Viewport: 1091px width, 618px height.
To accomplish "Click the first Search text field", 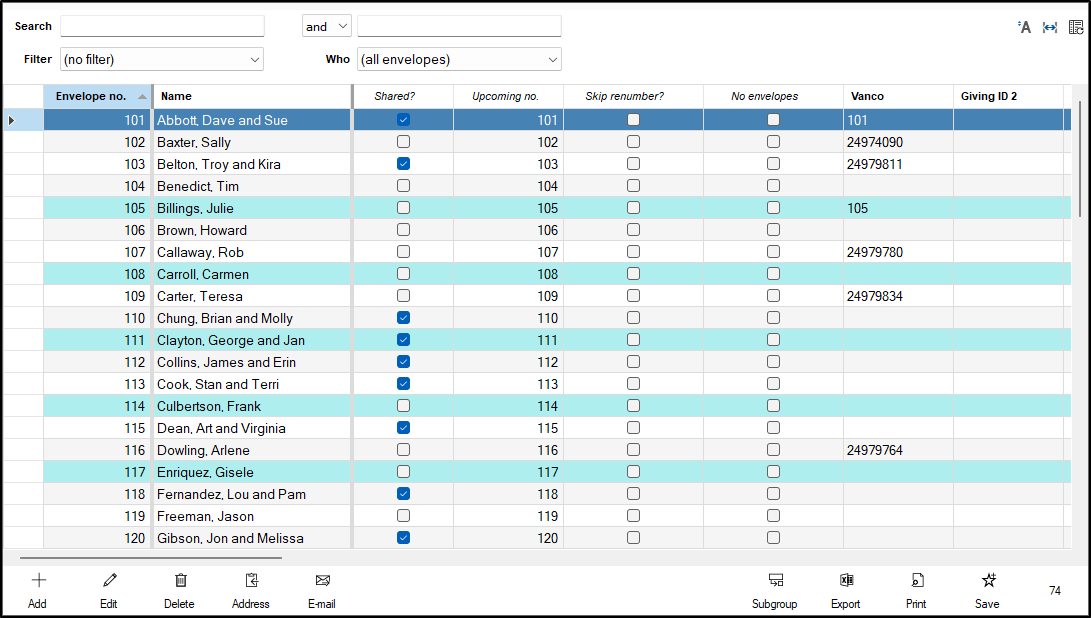I will [x=162, y=27].
